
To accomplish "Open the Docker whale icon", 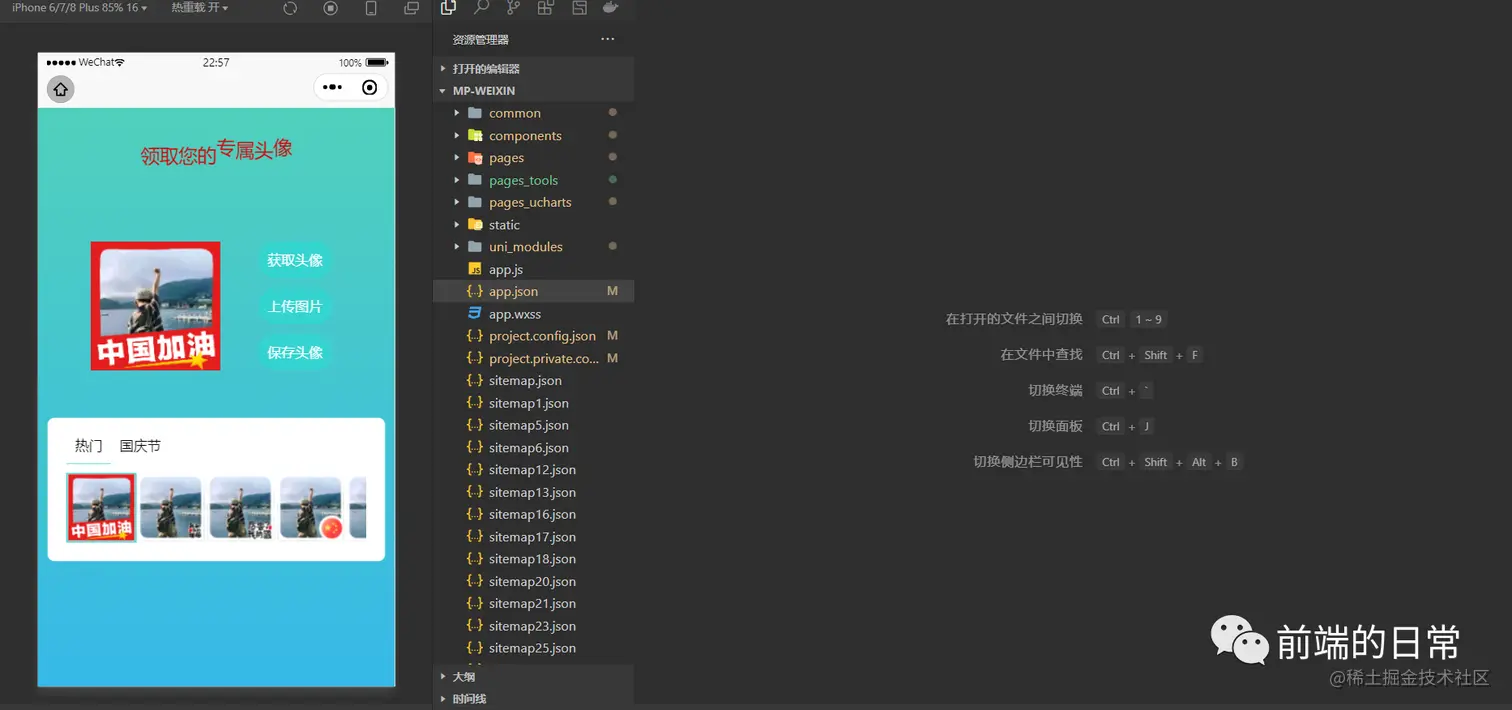I will [x=610, y=8].
